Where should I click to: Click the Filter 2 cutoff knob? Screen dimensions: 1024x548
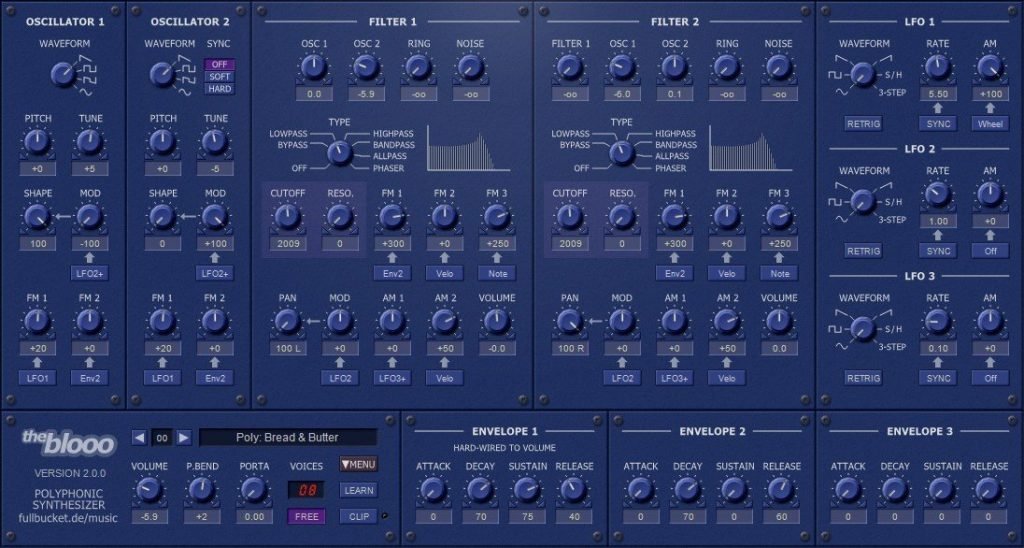click(569, 216)
